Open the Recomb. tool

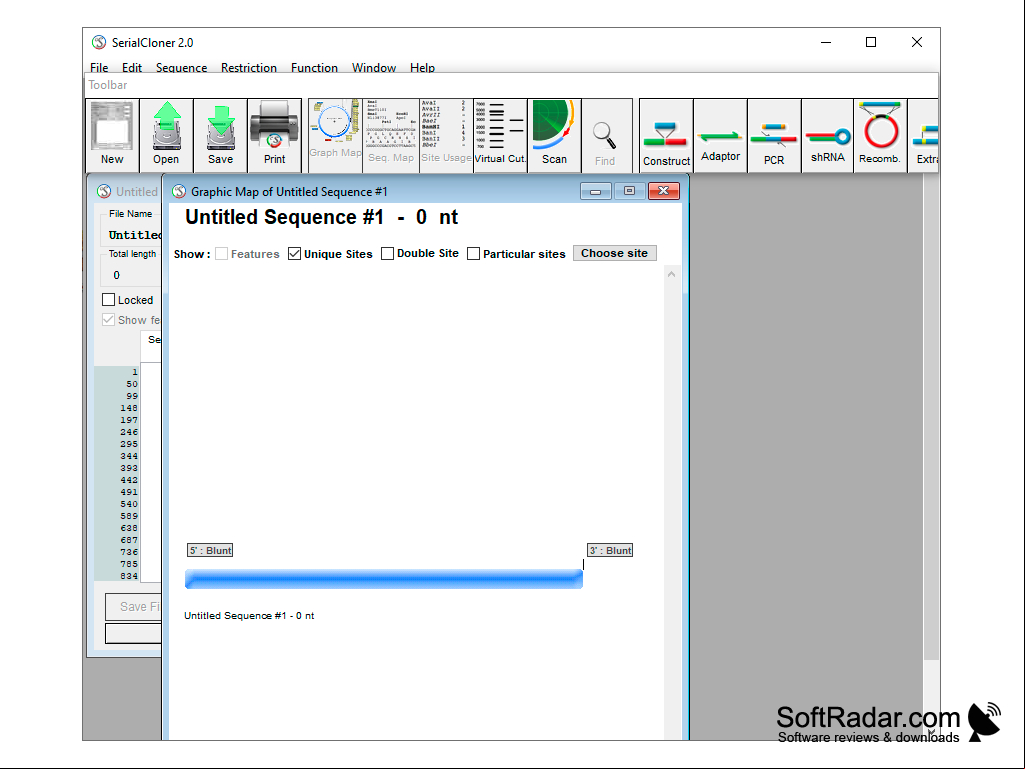point(880,135)
